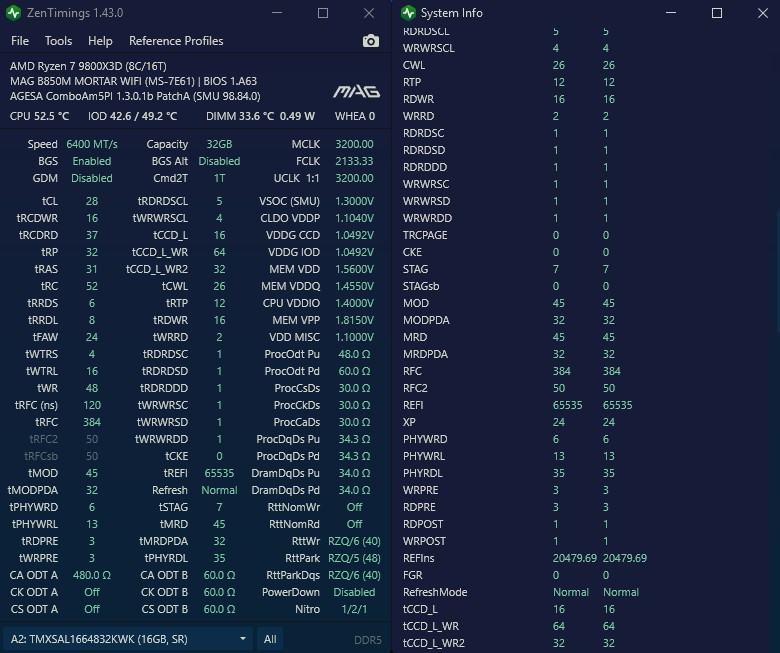Click the System Info vertical scrollbar

point(777,271)
